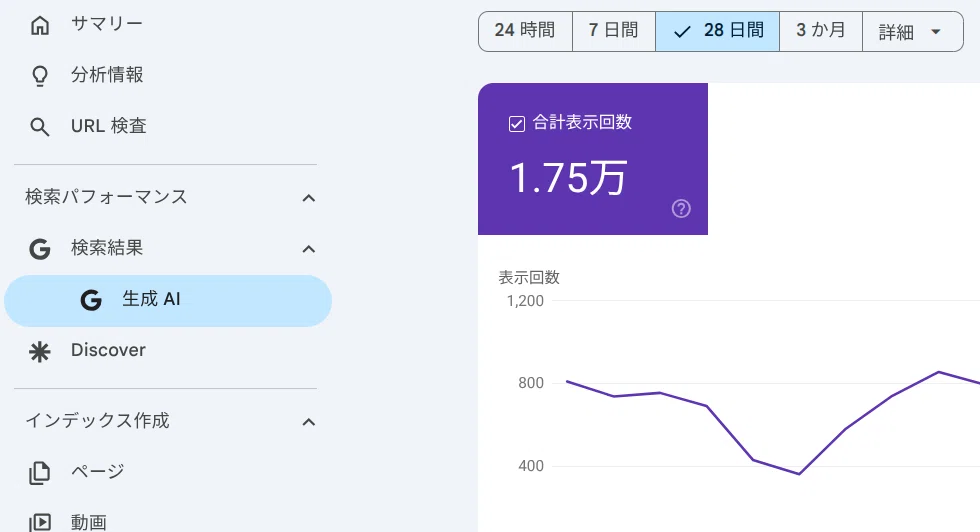This screenshot has width=980, height=532.
Task: Collapse the 検索結果 submenu chevron
Action: pos(308,249)
